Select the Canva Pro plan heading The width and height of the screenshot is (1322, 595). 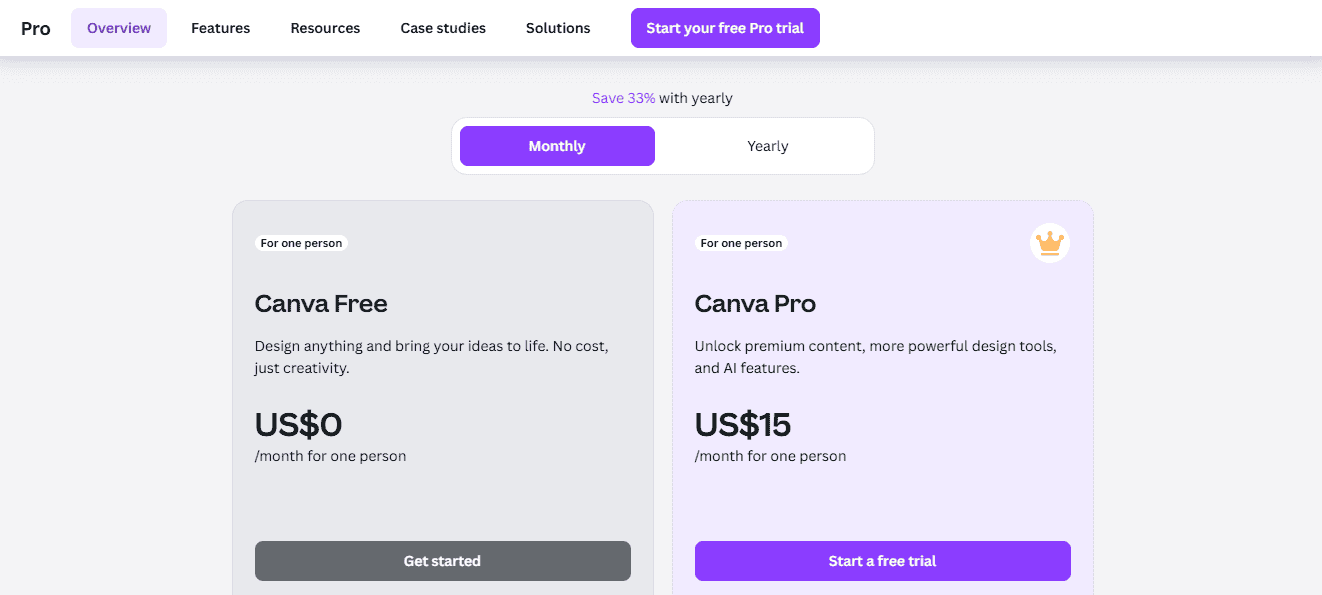click(755, 303)
